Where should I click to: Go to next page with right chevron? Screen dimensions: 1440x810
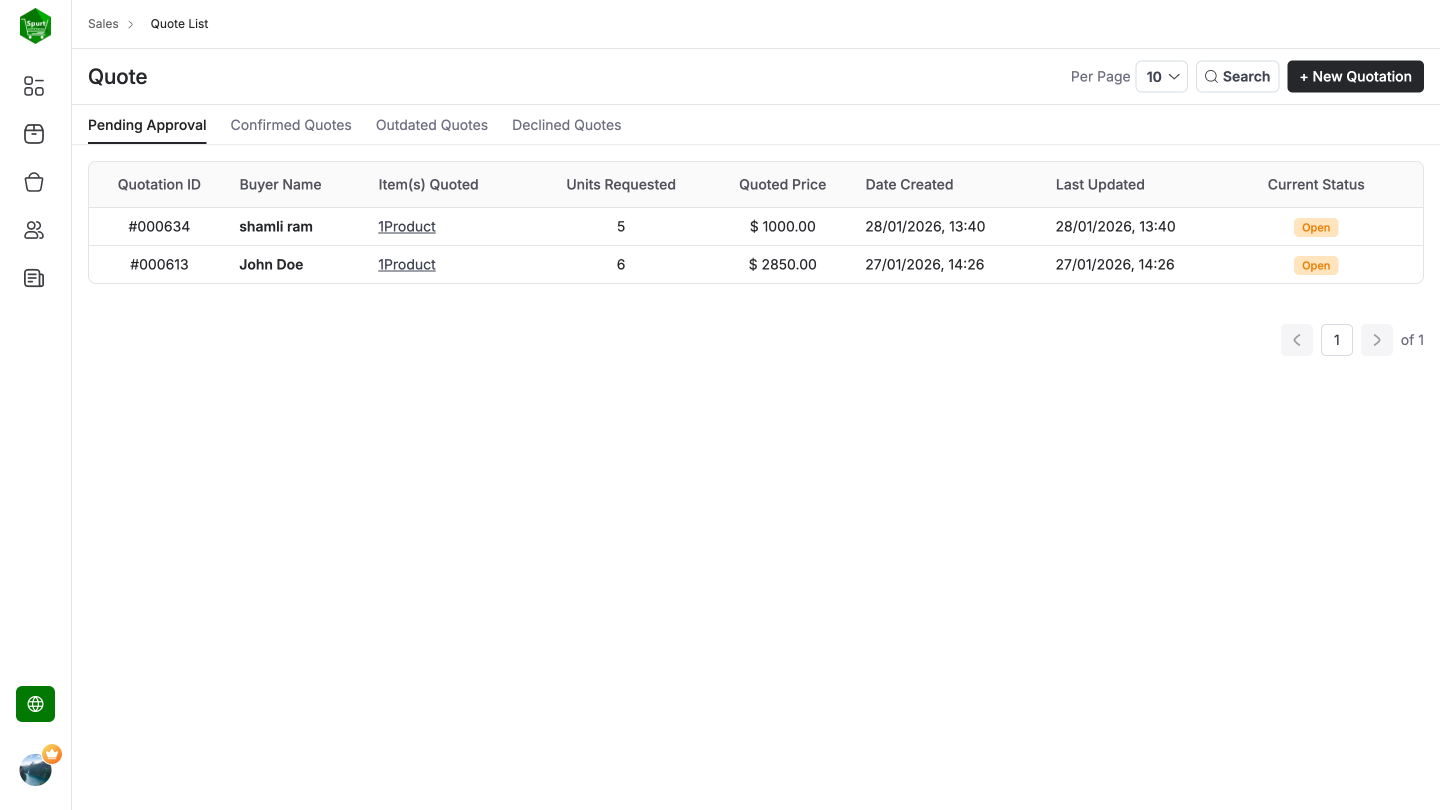(x=1376, y=340)
